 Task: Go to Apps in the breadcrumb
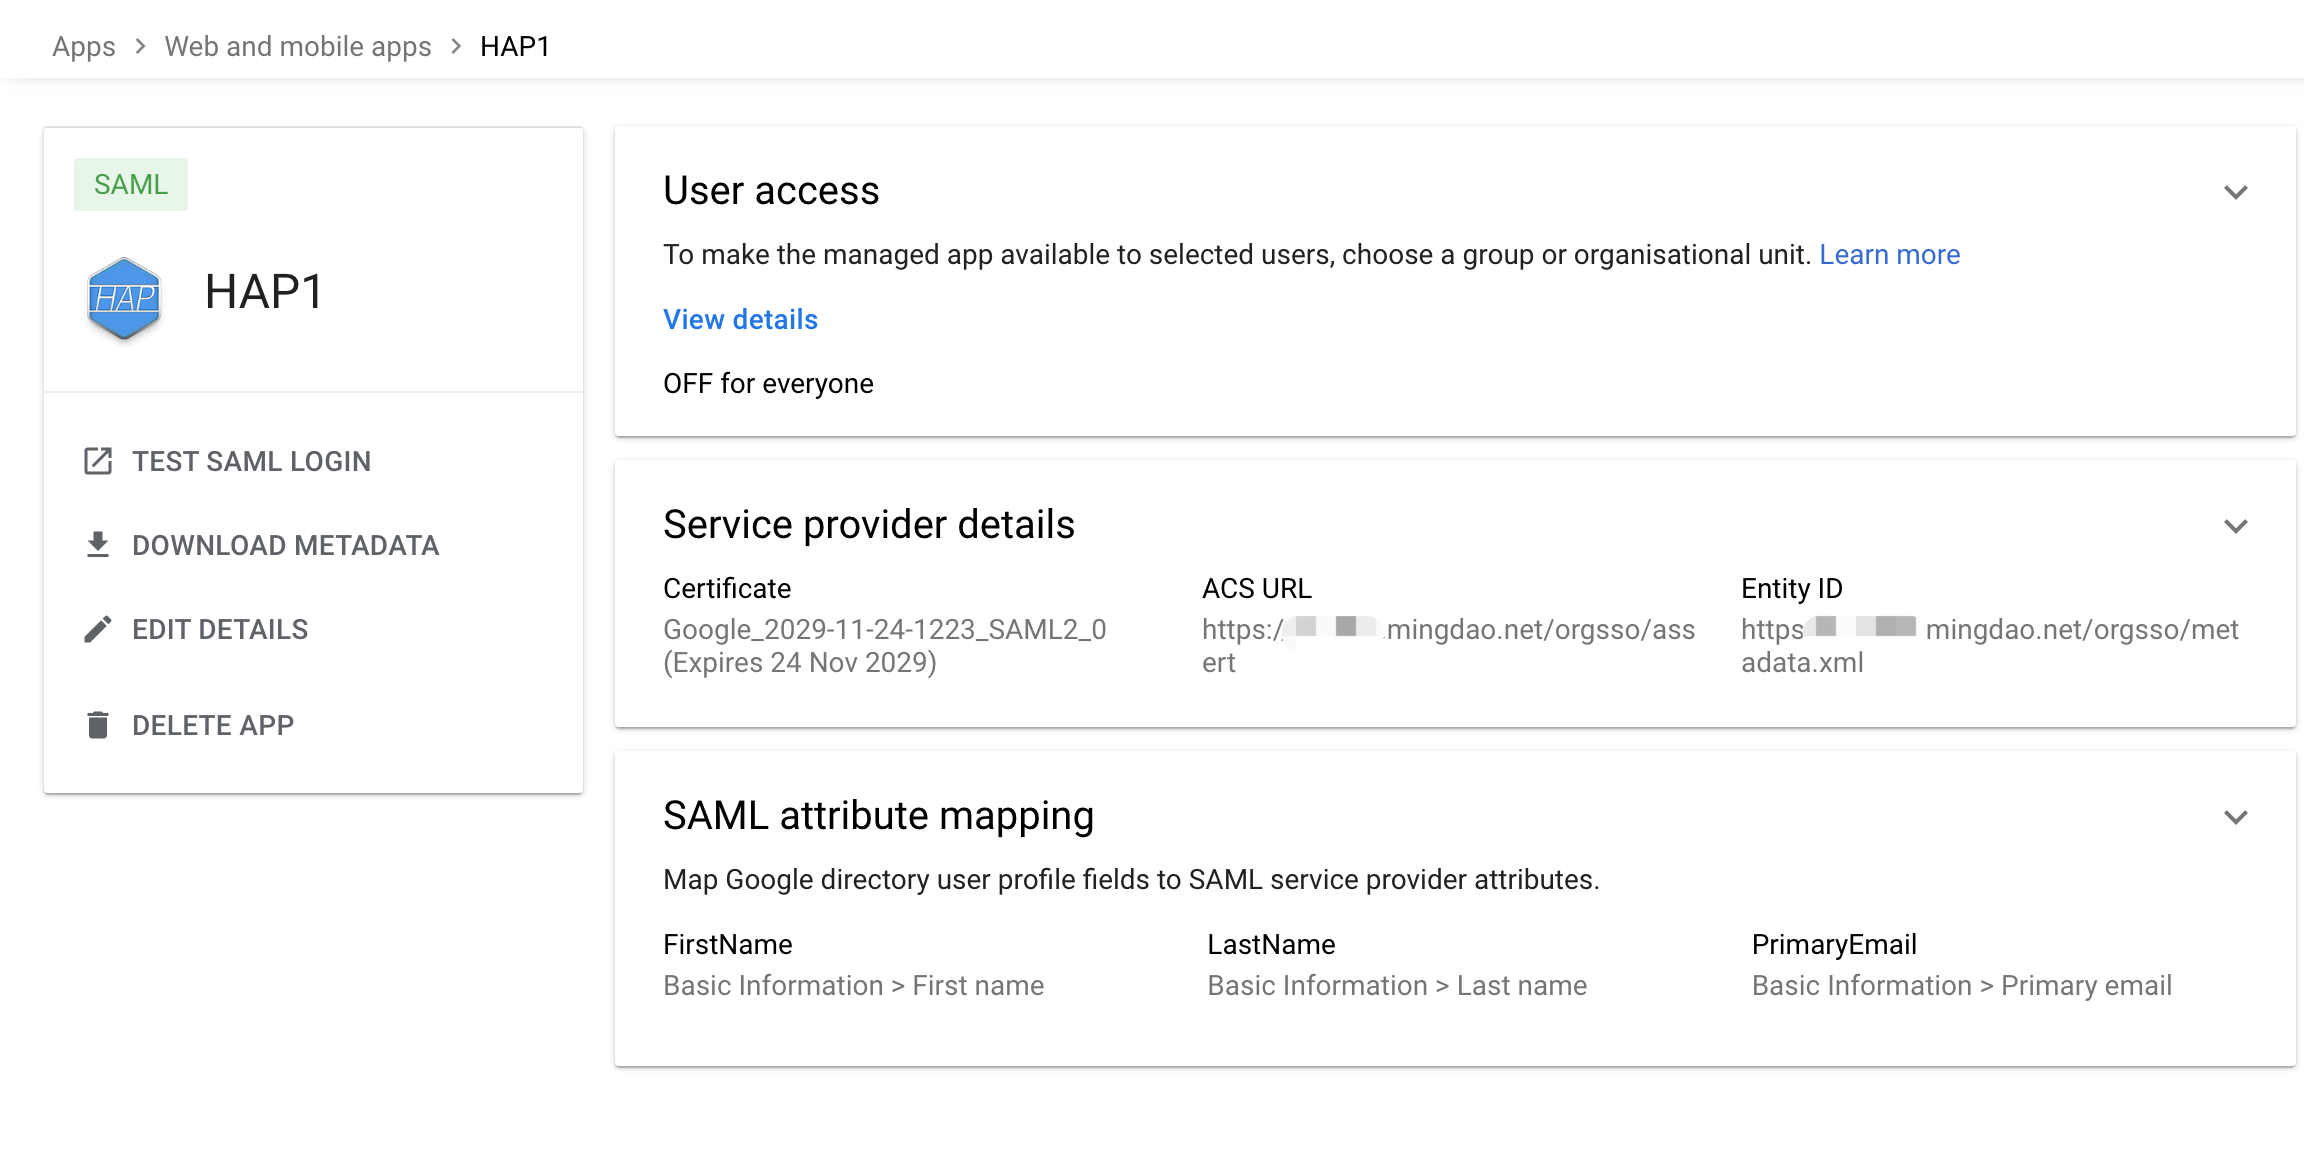pos(84,46)
